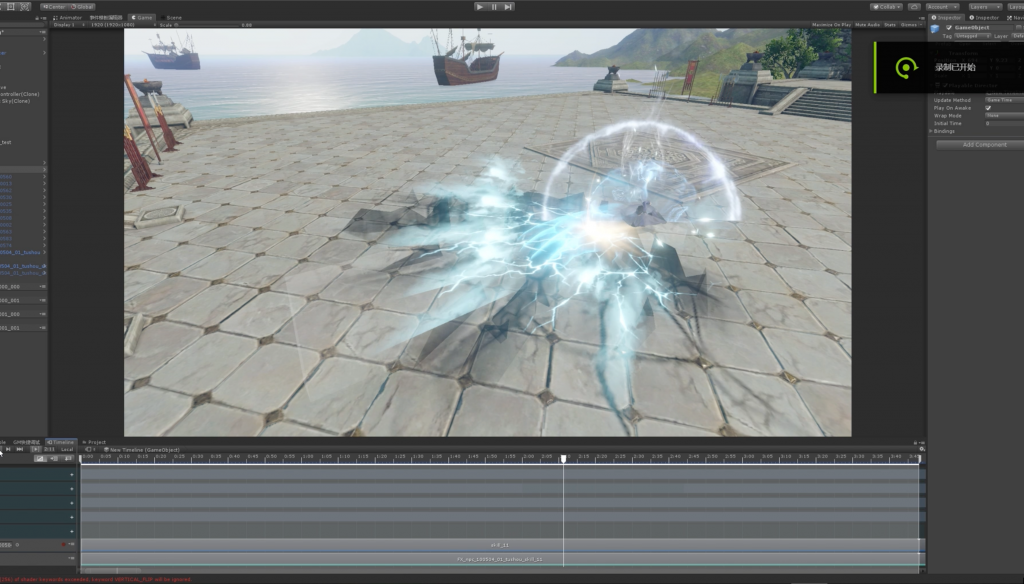
Task: Select the second Inspector tab
Action: click(984, 18)
